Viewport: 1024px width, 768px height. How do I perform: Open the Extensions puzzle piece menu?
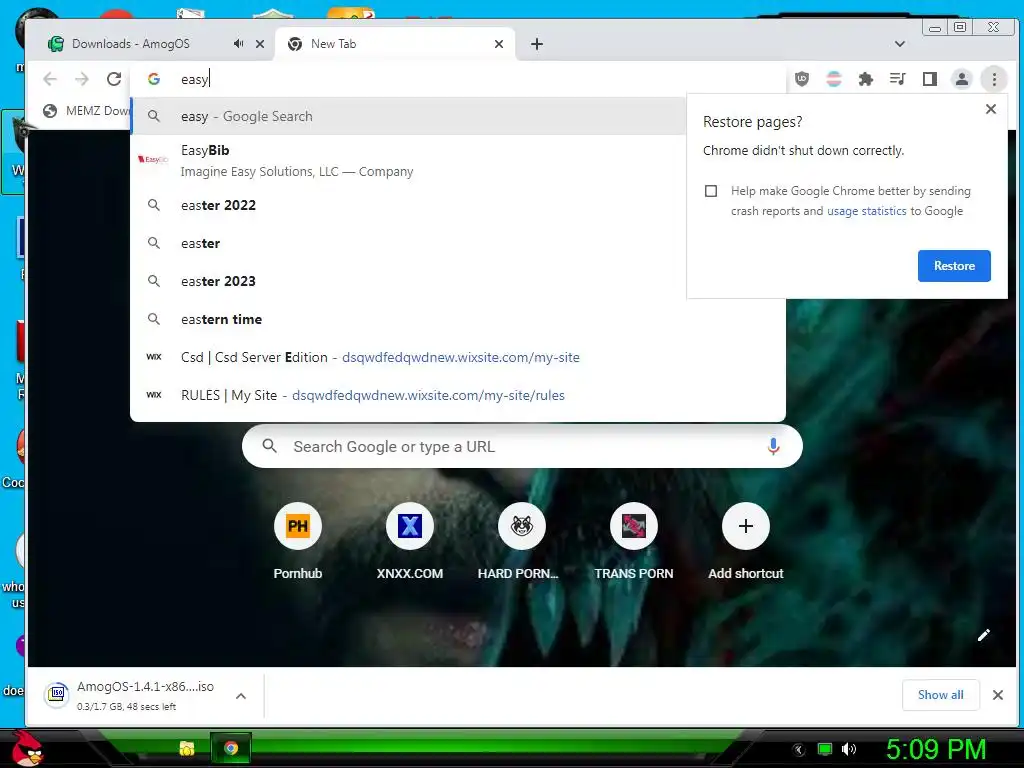pos(866,79)
